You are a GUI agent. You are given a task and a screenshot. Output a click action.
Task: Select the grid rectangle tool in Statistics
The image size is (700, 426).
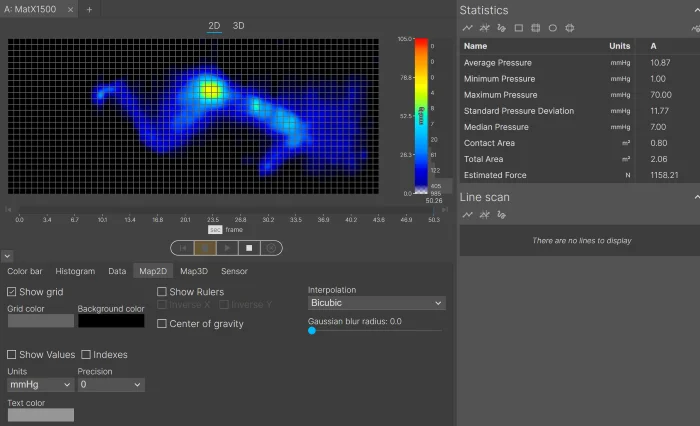536,28
